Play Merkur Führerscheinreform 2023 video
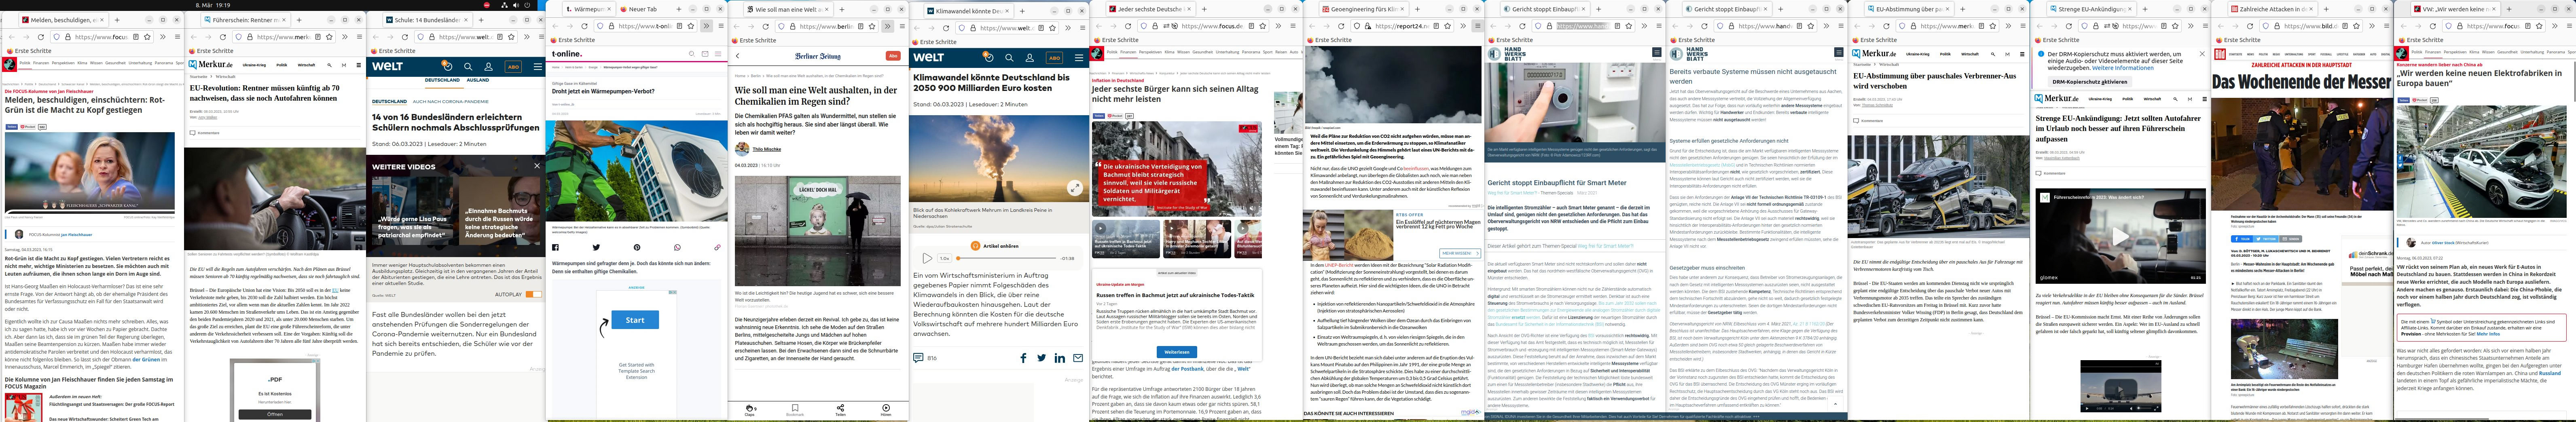The width and height of the screenshot is (2576, 422). pyautogui.click(x=2120, y=237)
